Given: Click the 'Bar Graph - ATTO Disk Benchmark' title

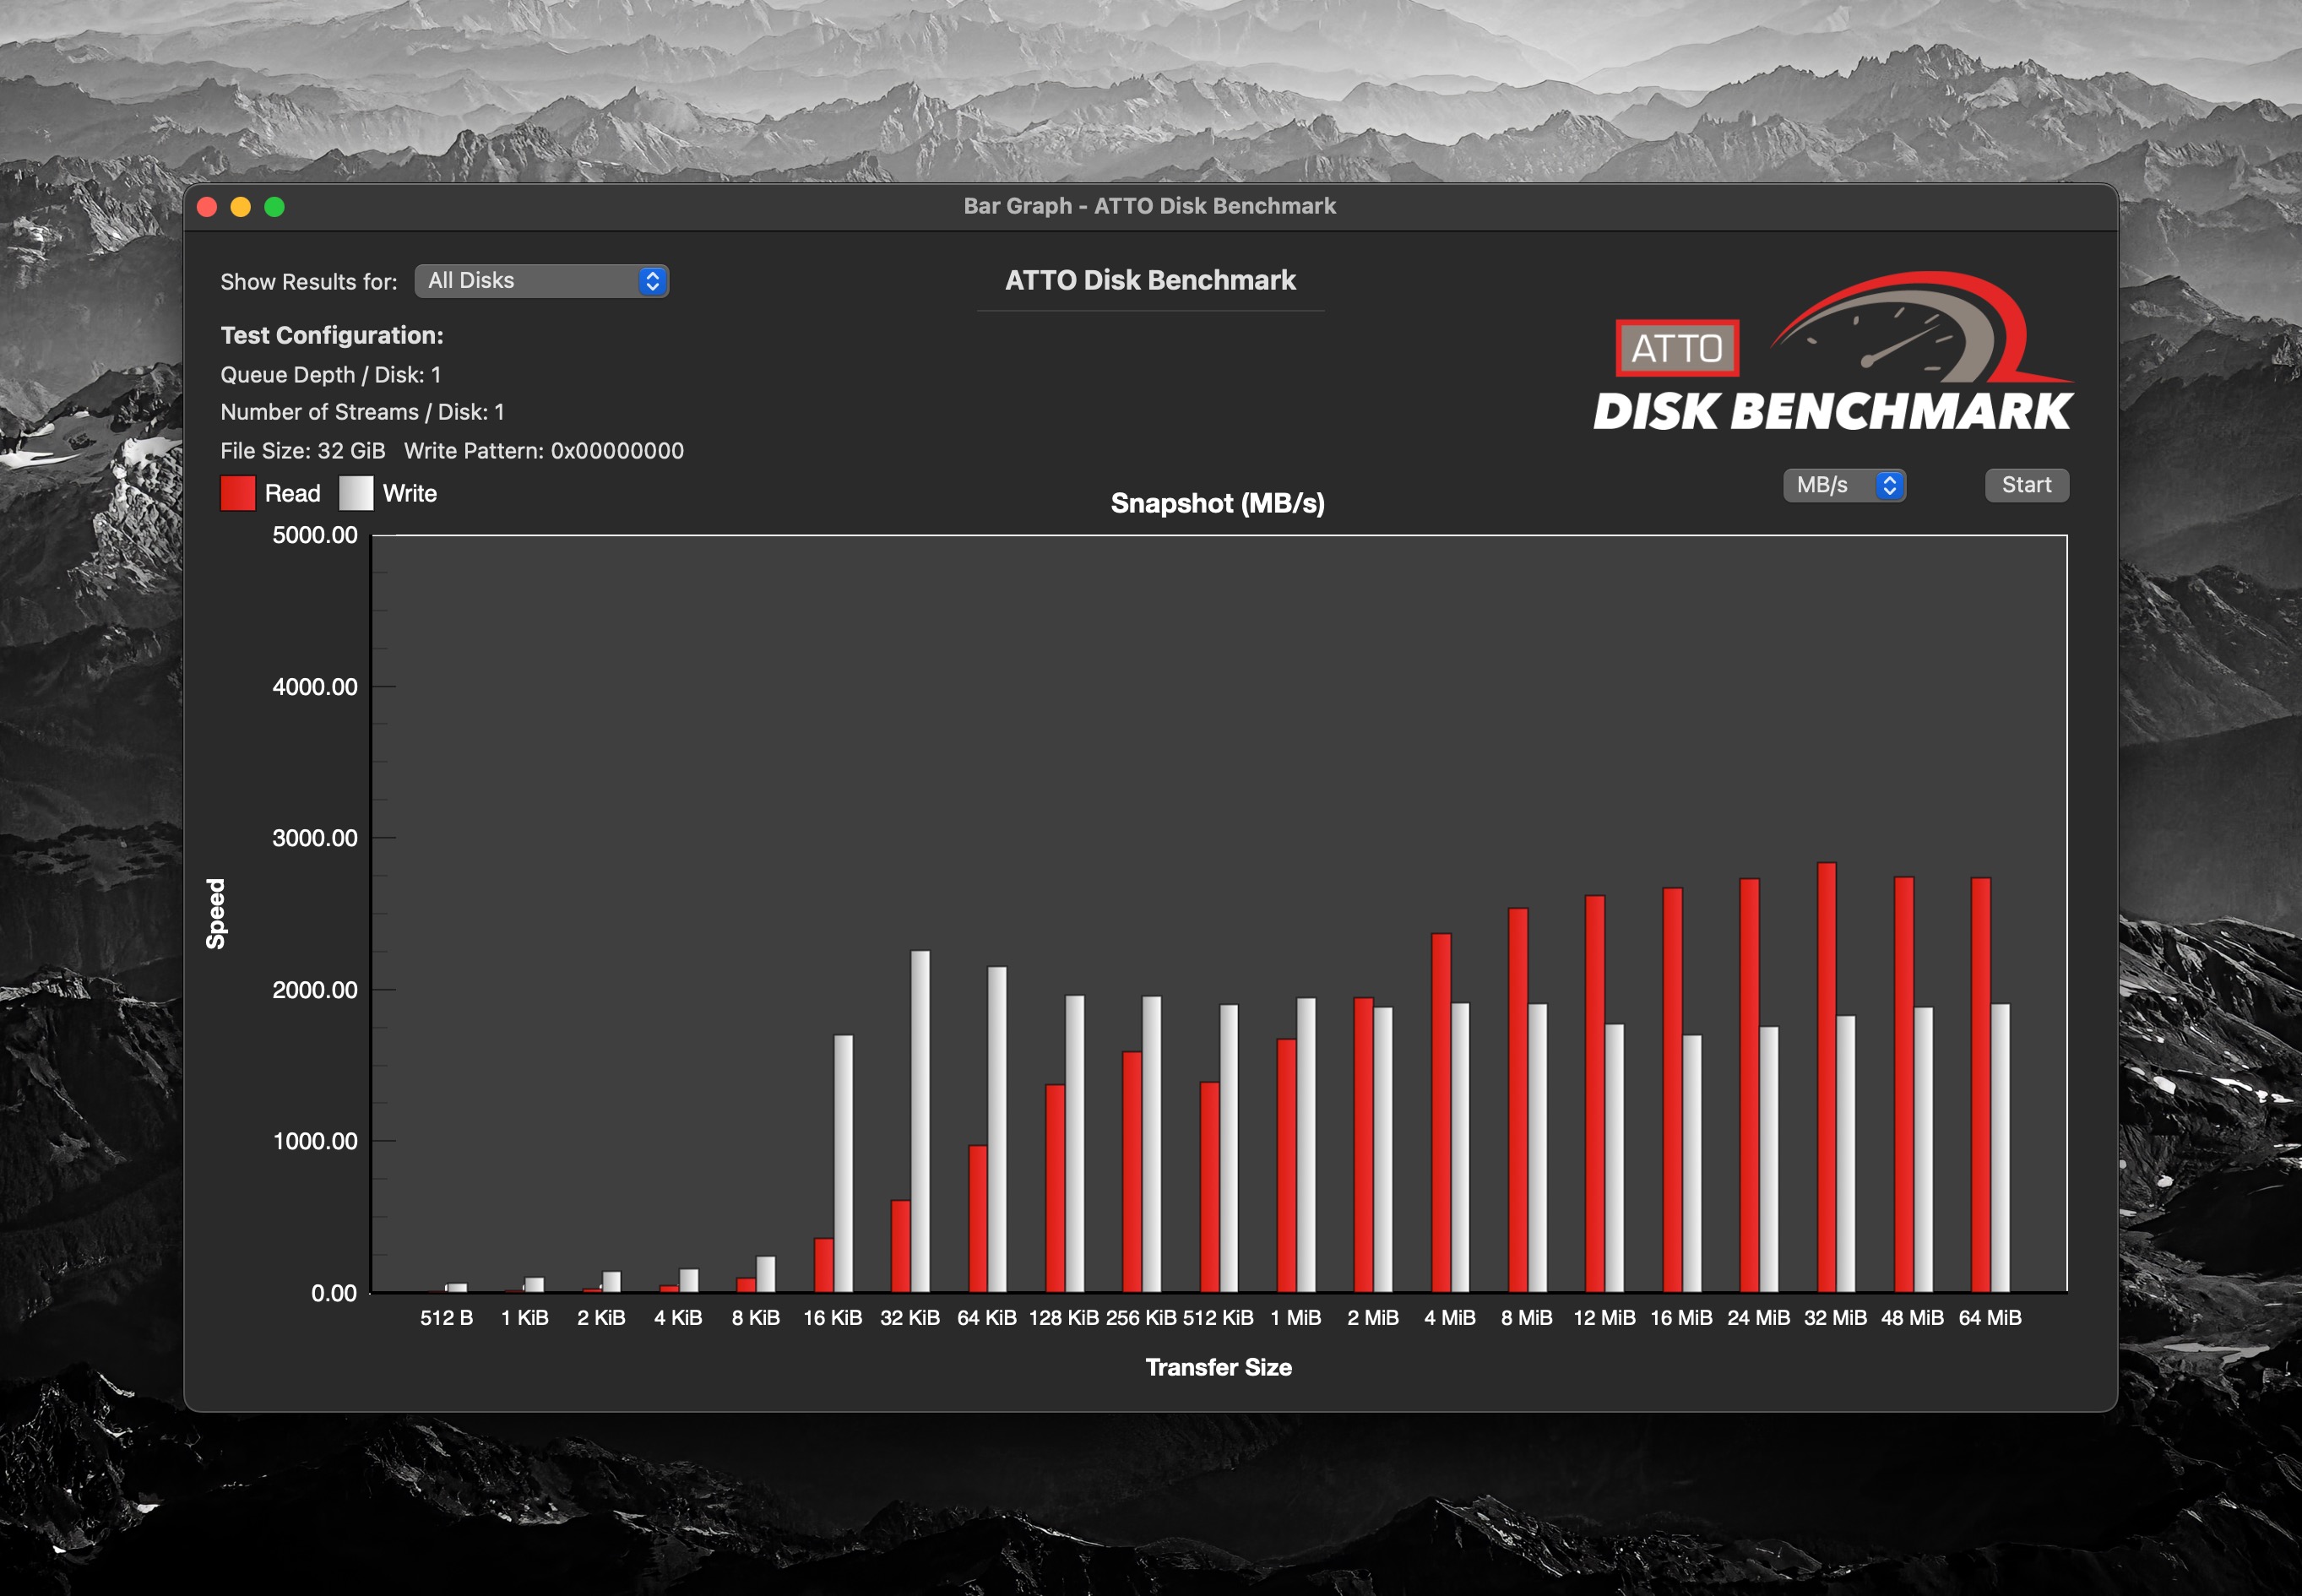Looking at the screenshot, I should [x=1150, y=206].
